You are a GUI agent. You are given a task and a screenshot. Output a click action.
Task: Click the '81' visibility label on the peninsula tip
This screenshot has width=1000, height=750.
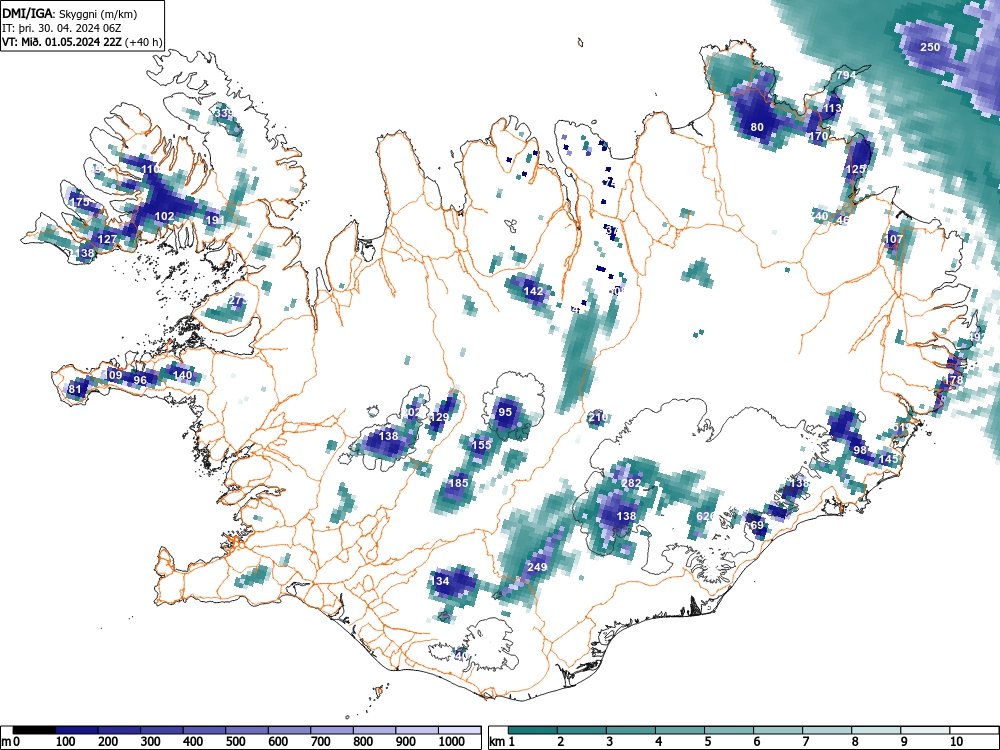75,389
